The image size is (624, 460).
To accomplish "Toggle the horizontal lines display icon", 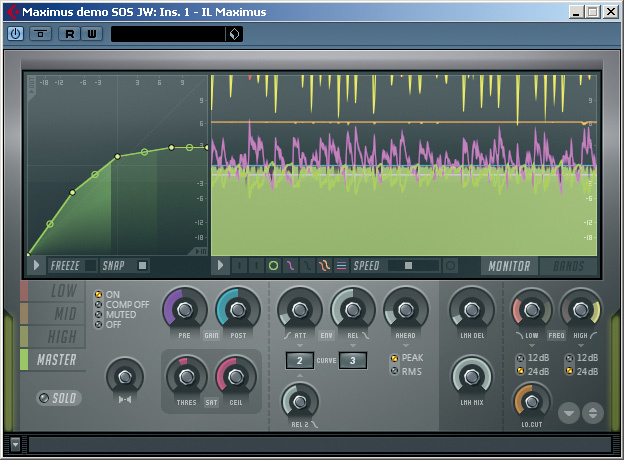I will (x=341, y=265).
